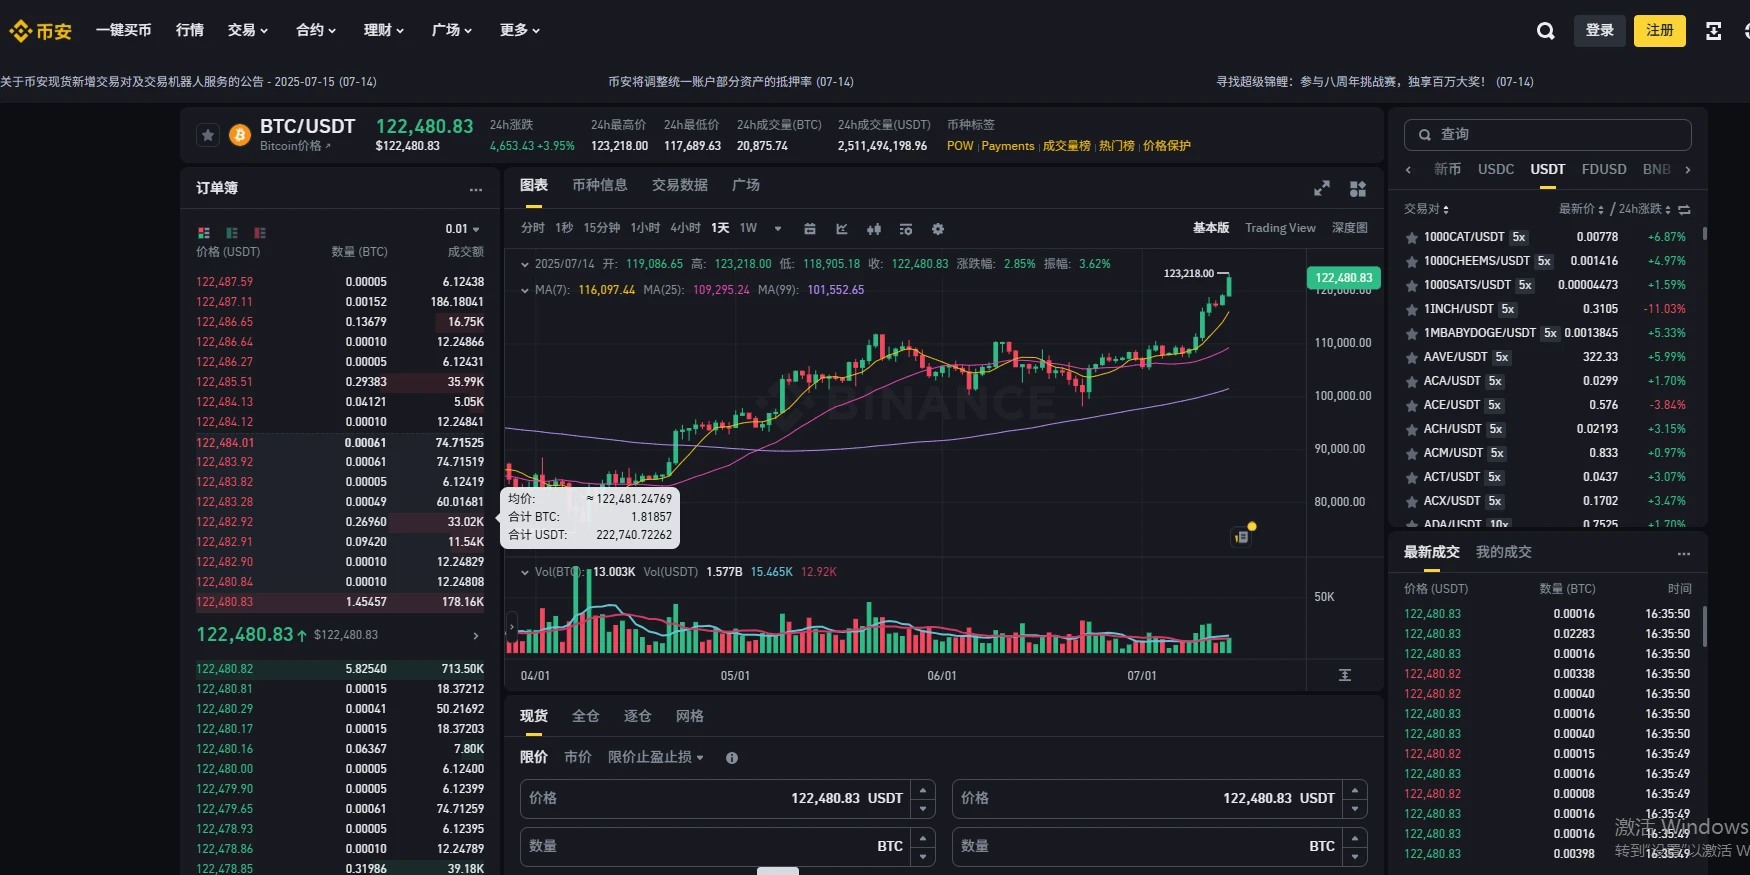
Task: Open the chart grid layout icon
Action: (x=1358, y=188)
